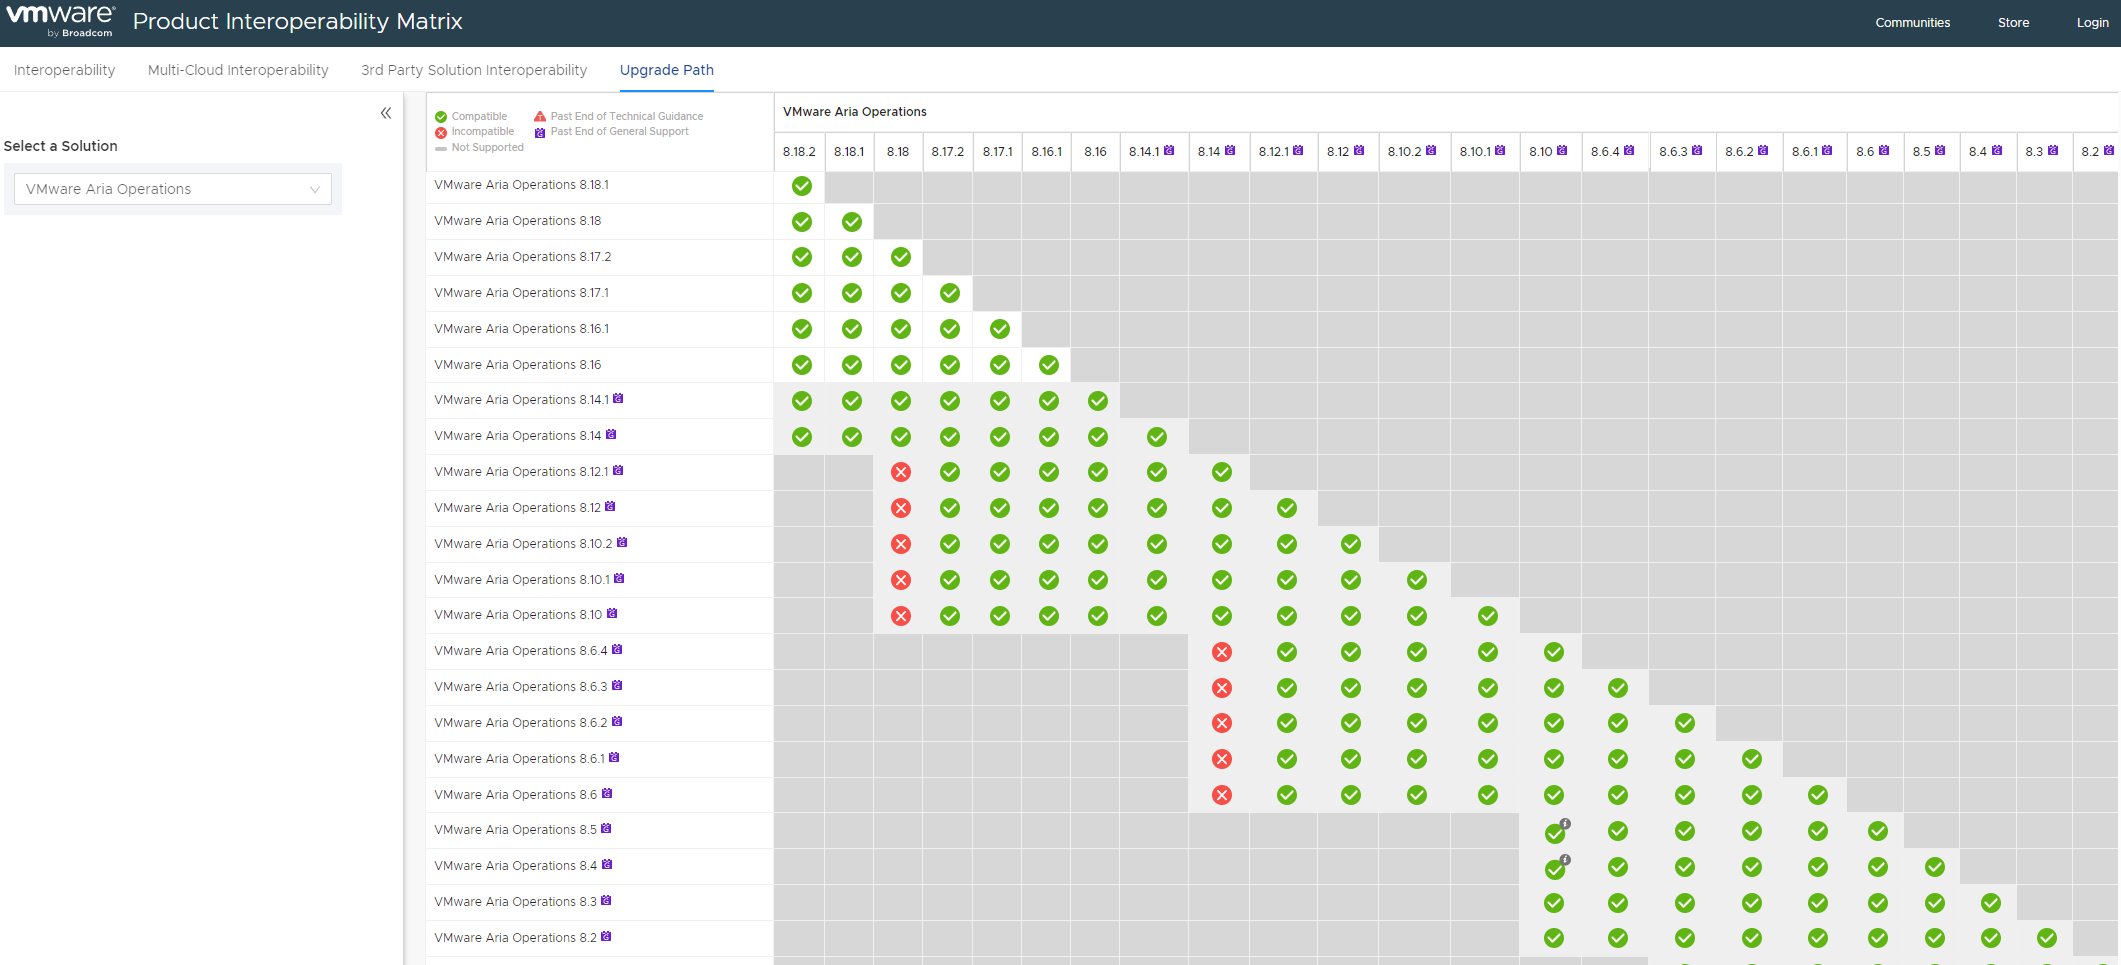Select row label VMware Aria Operations 8.16
Image resolution: width=2121 pixels, height=965 pixels.
518,365
